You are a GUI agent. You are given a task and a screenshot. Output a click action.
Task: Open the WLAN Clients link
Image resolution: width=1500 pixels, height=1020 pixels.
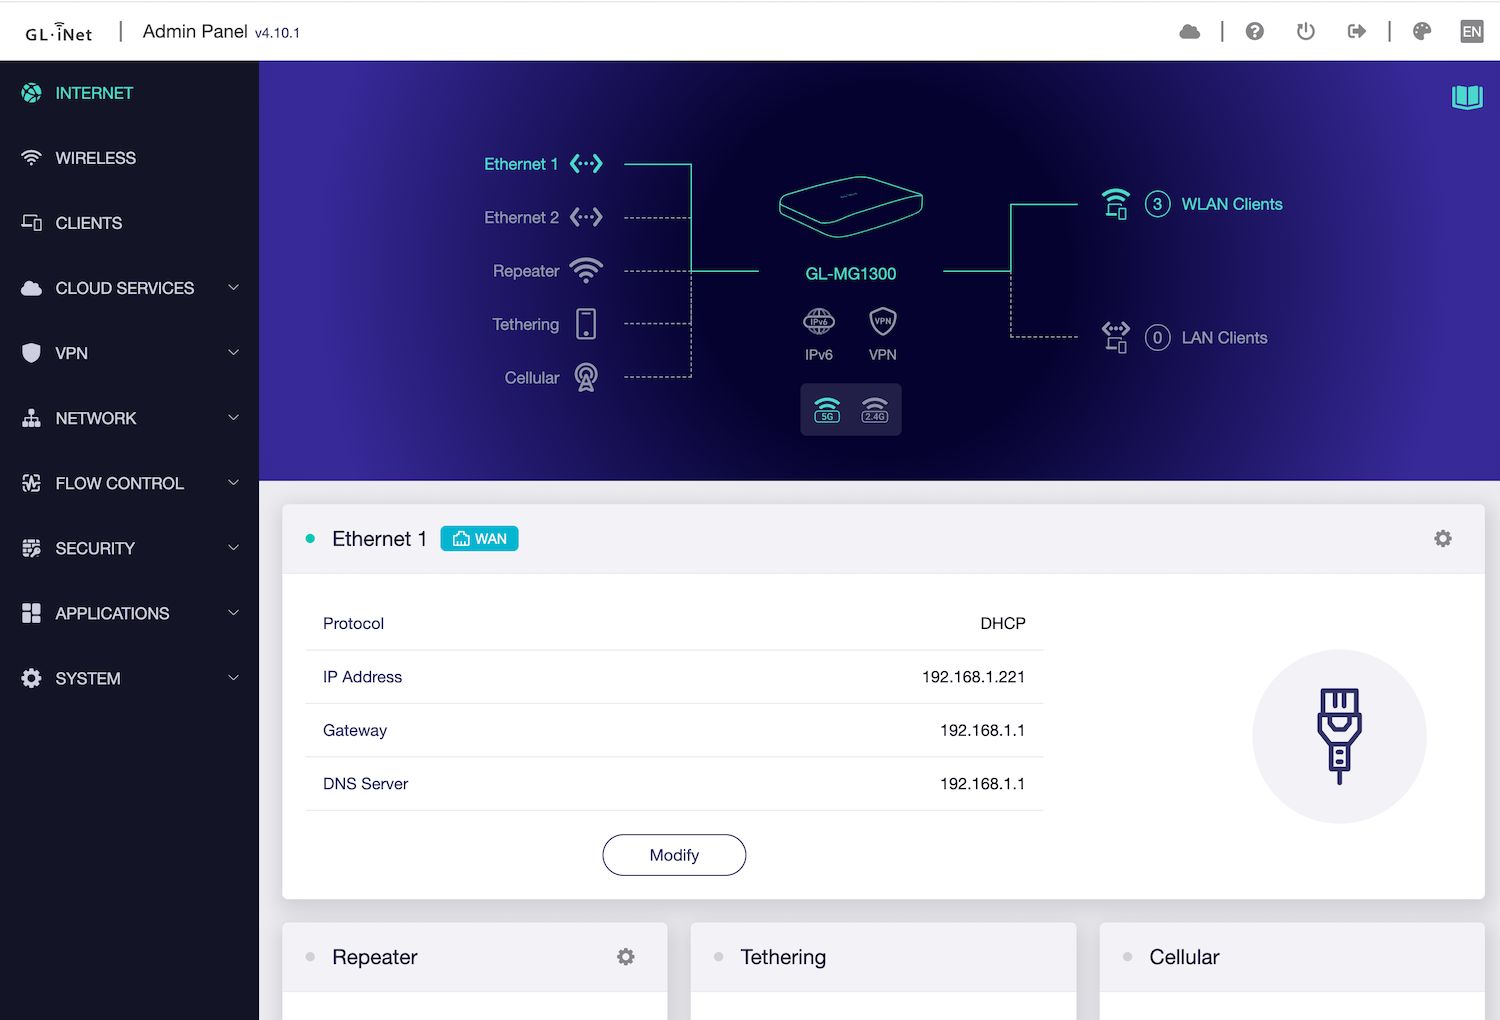[1232, 204]
